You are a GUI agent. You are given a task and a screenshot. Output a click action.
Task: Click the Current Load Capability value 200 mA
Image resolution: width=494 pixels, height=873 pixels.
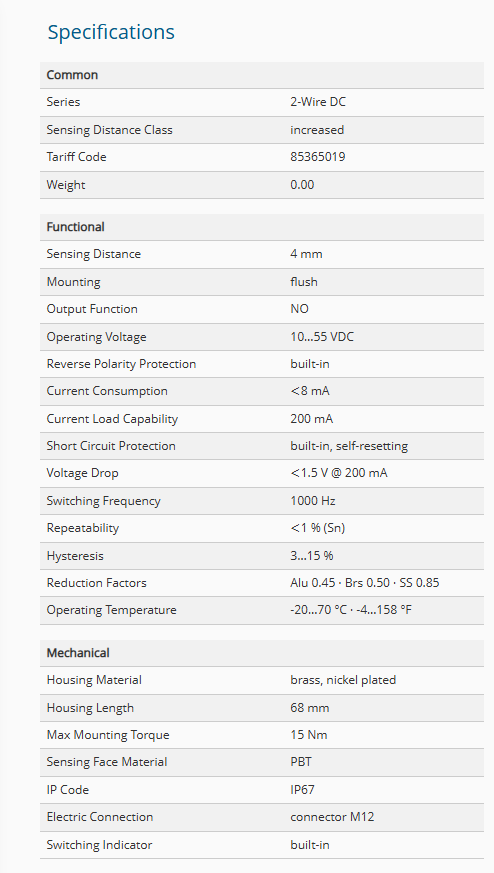[311, 419]
